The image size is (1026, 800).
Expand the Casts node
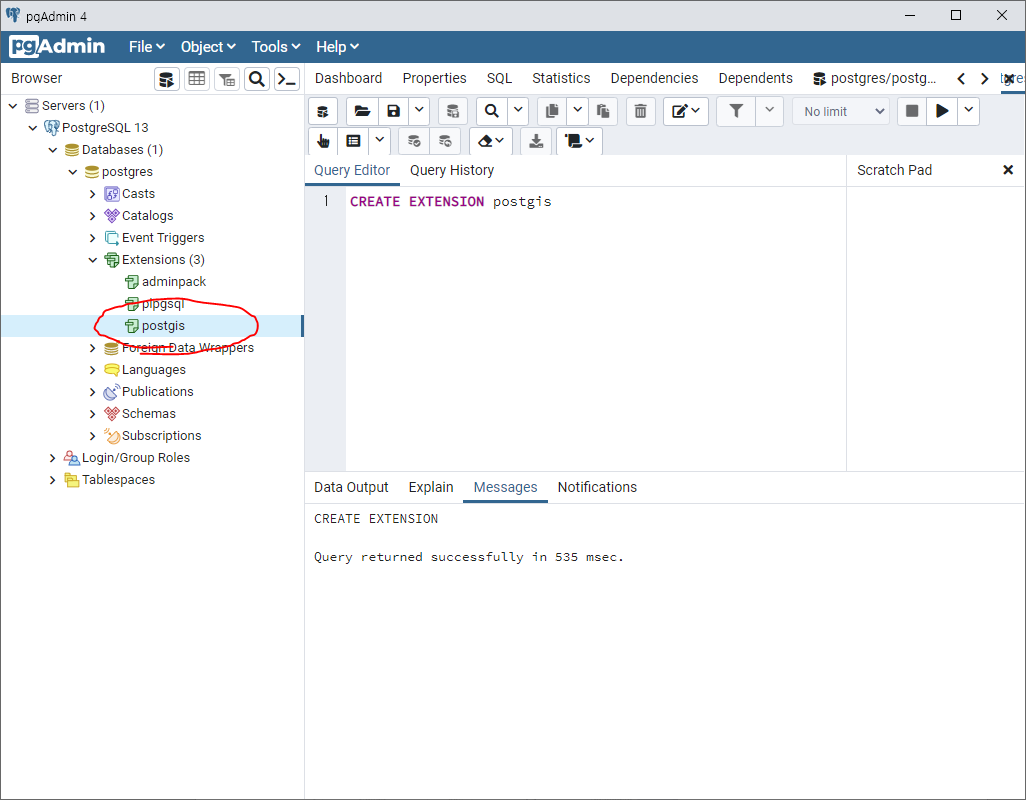pyautogui.click(x=92, y=194)
